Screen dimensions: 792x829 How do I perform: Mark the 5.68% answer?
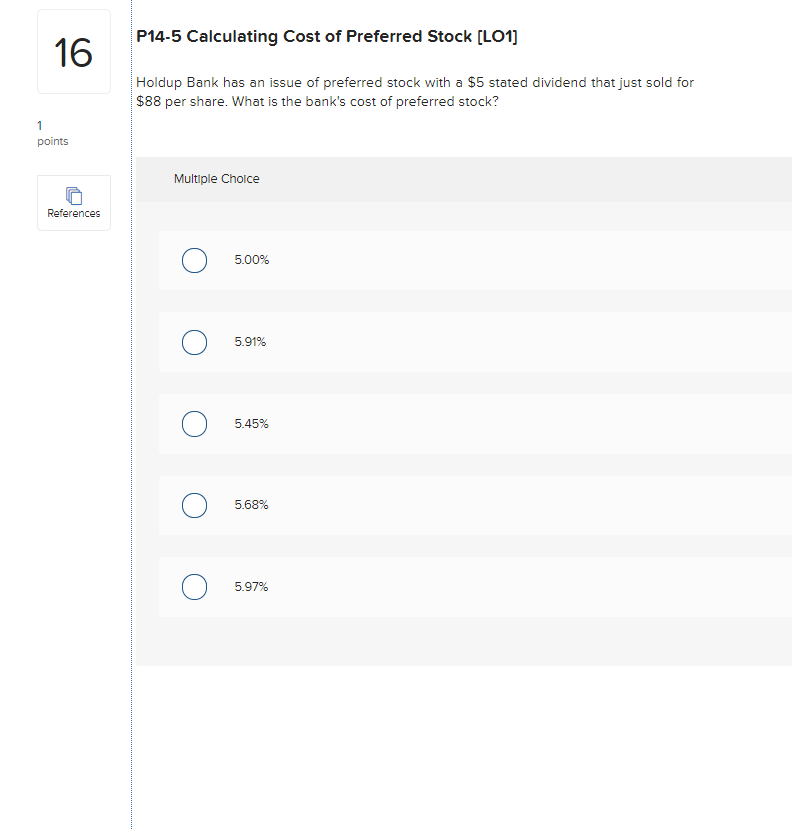click(x=194, y=505)
